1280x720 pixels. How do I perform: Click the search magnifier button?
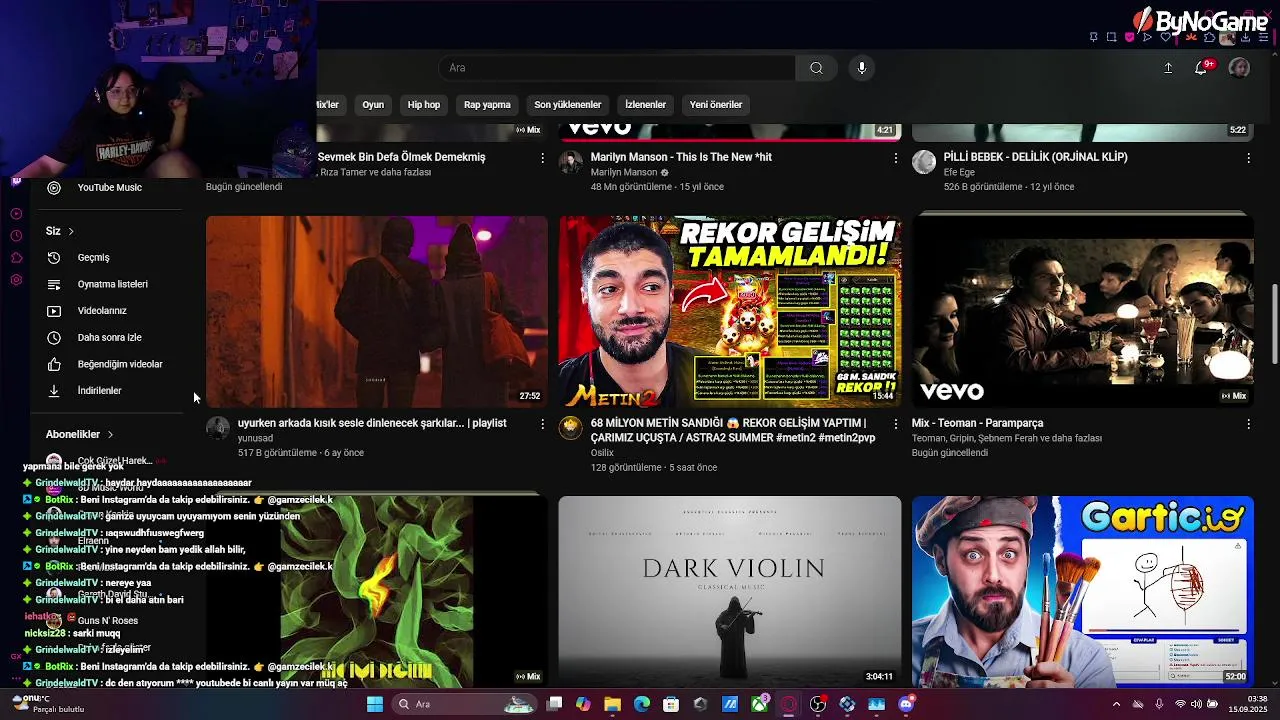(x=816, y=68)
